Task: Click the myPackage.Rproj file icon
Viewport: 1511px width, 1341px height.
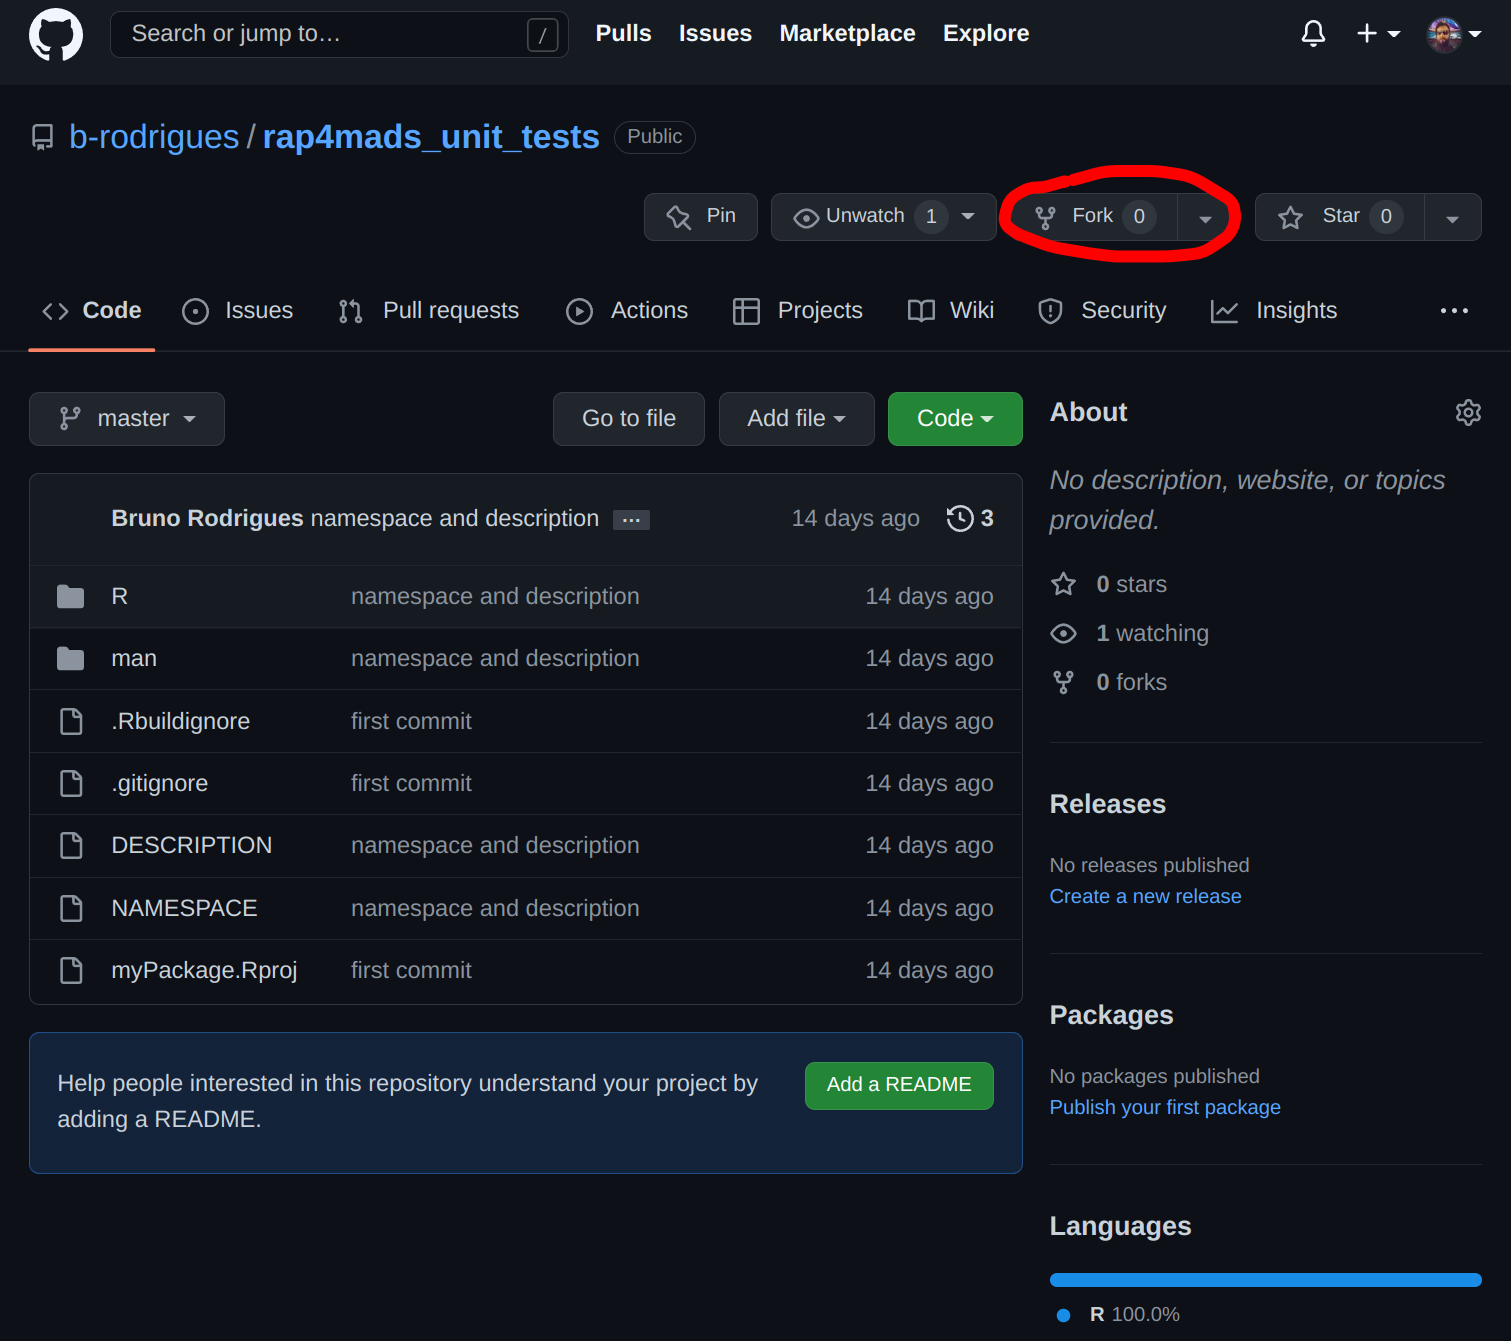Action: pyautogui.click(x=71, y=970)
